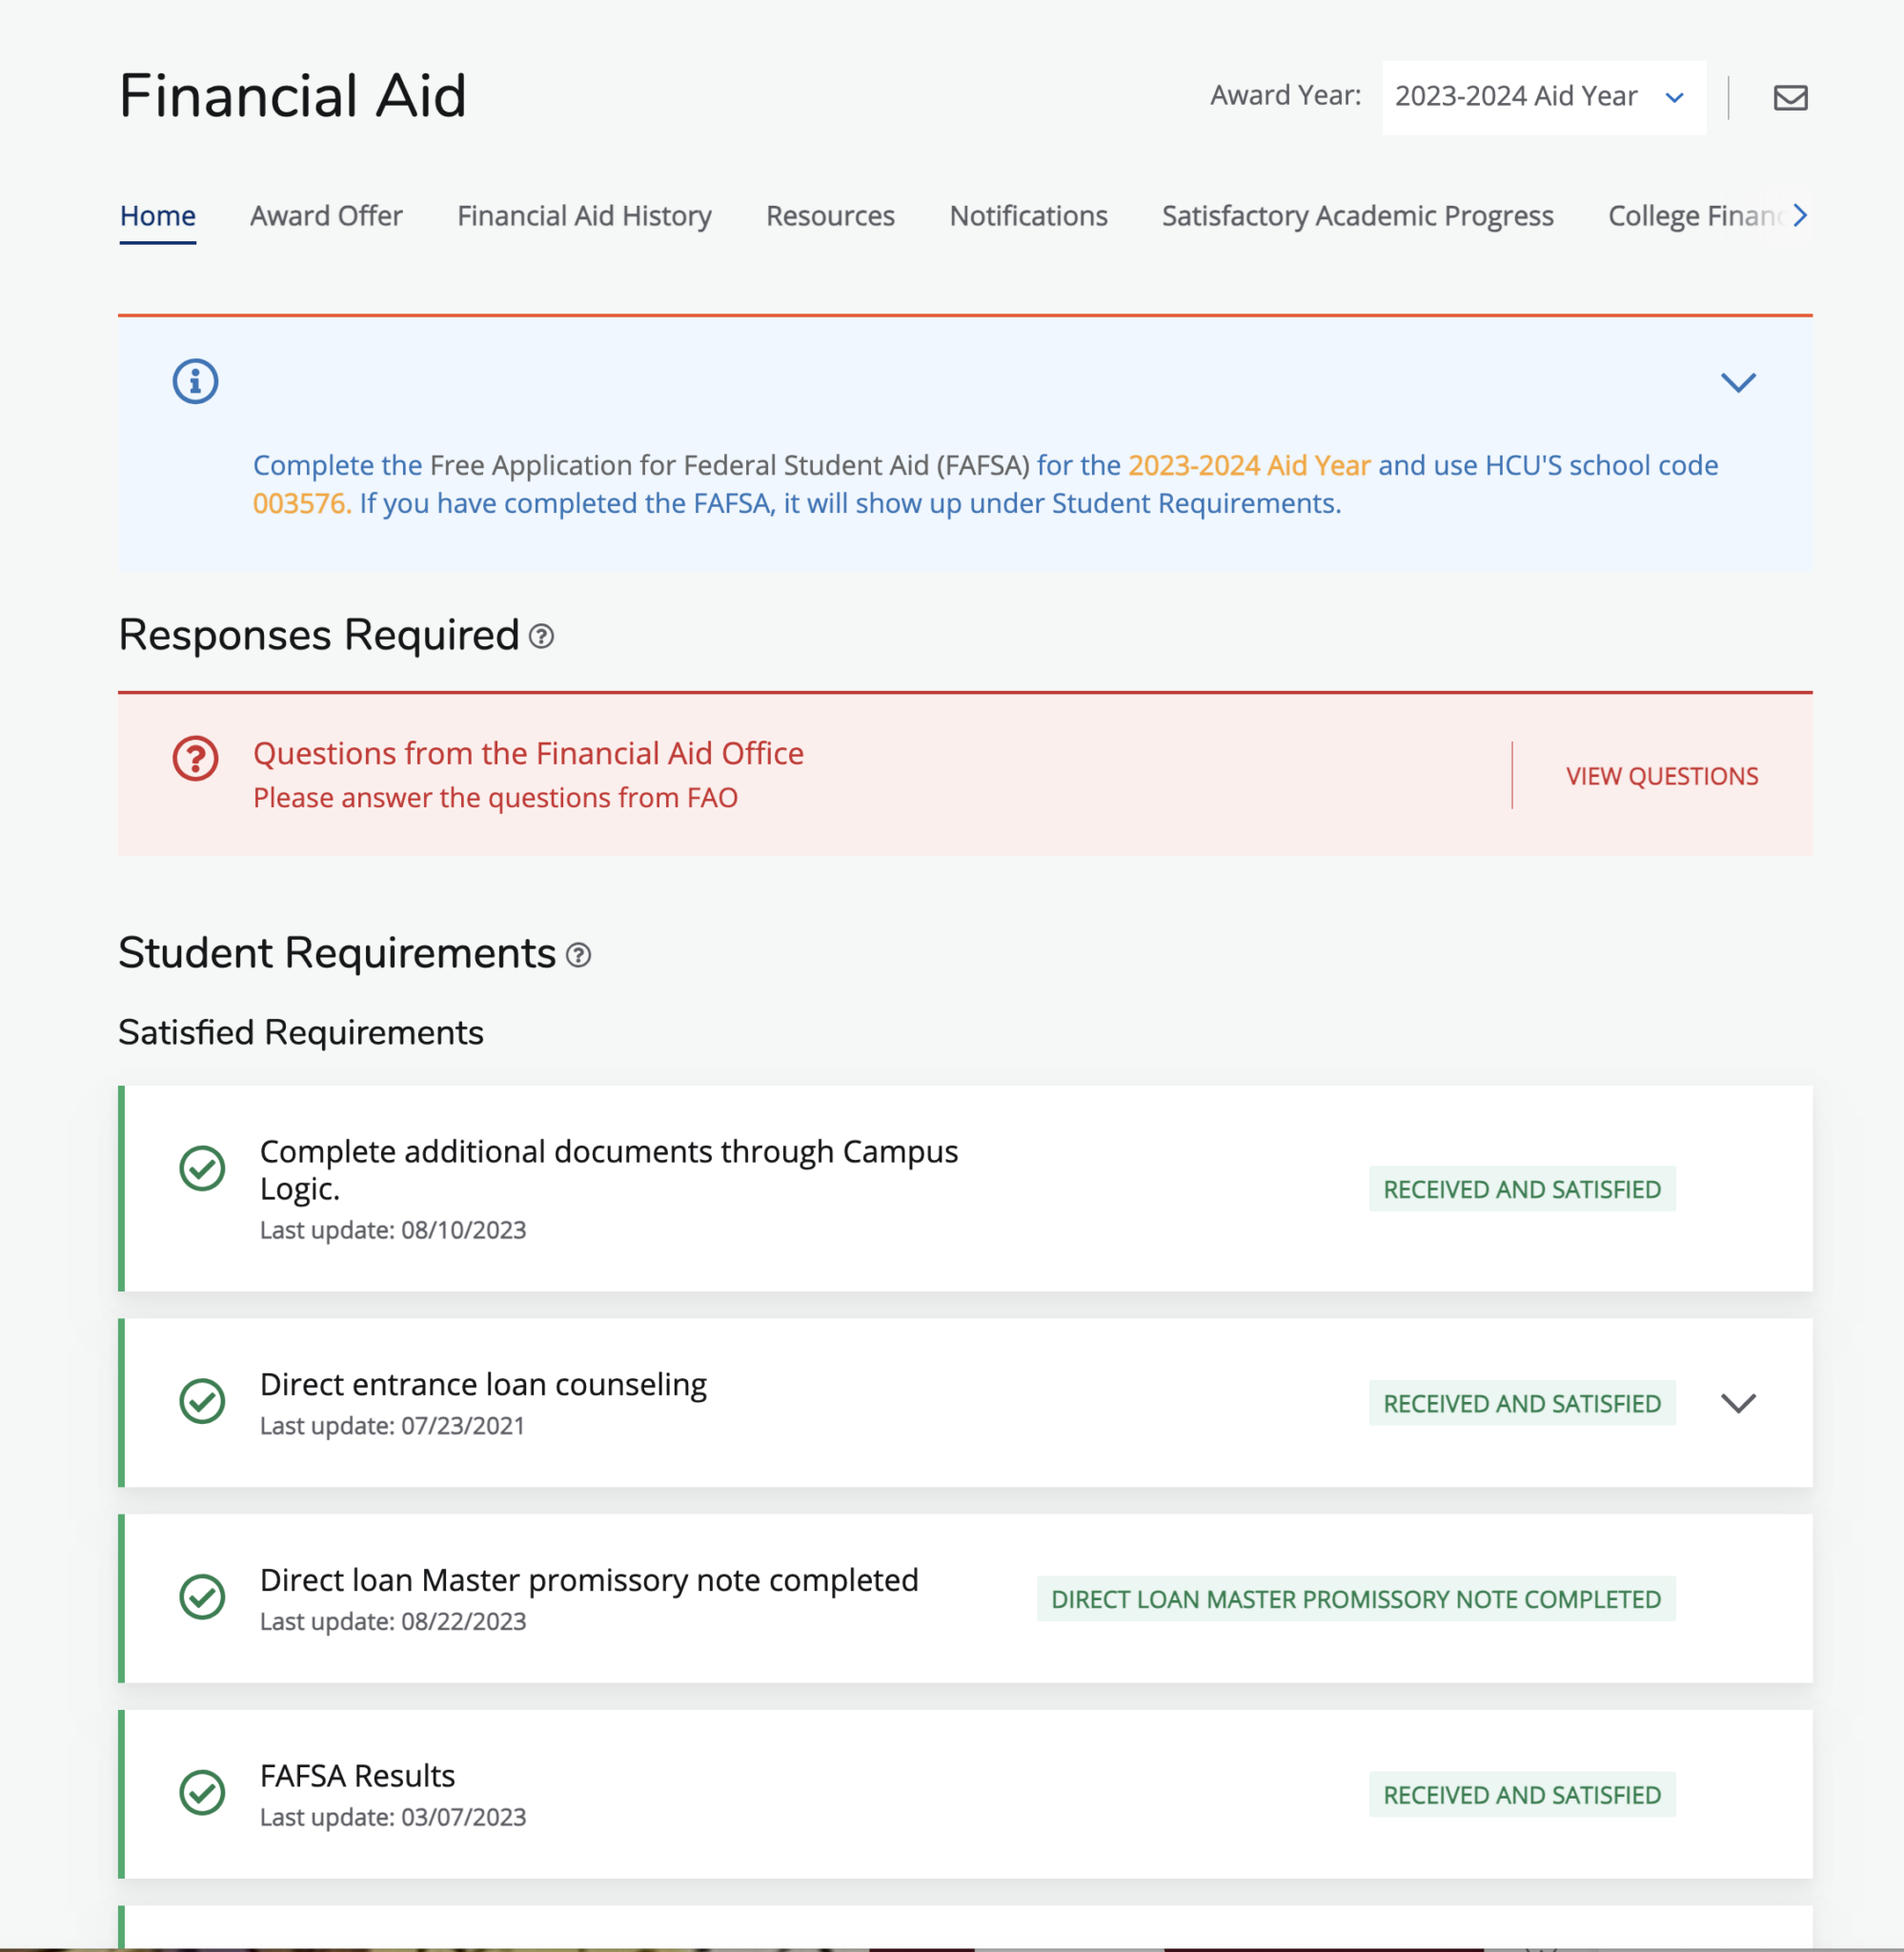Click checkmark icon for Master promissory note
The height and width of the screenshot is (1952, 1904).
(202, 1596)
